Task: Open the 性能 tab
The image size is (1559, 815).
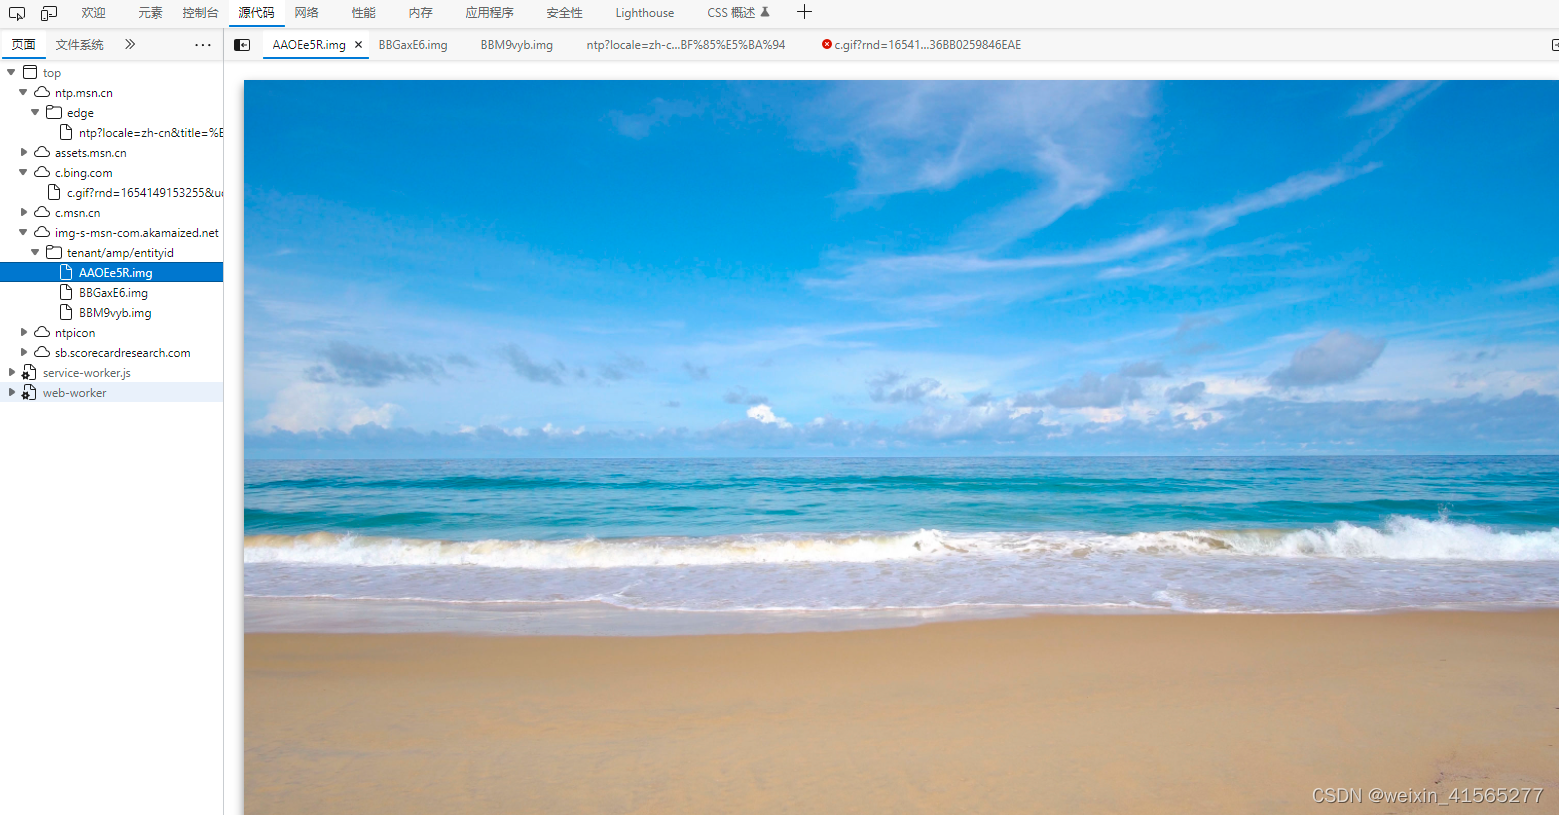Action: (364, 13)
